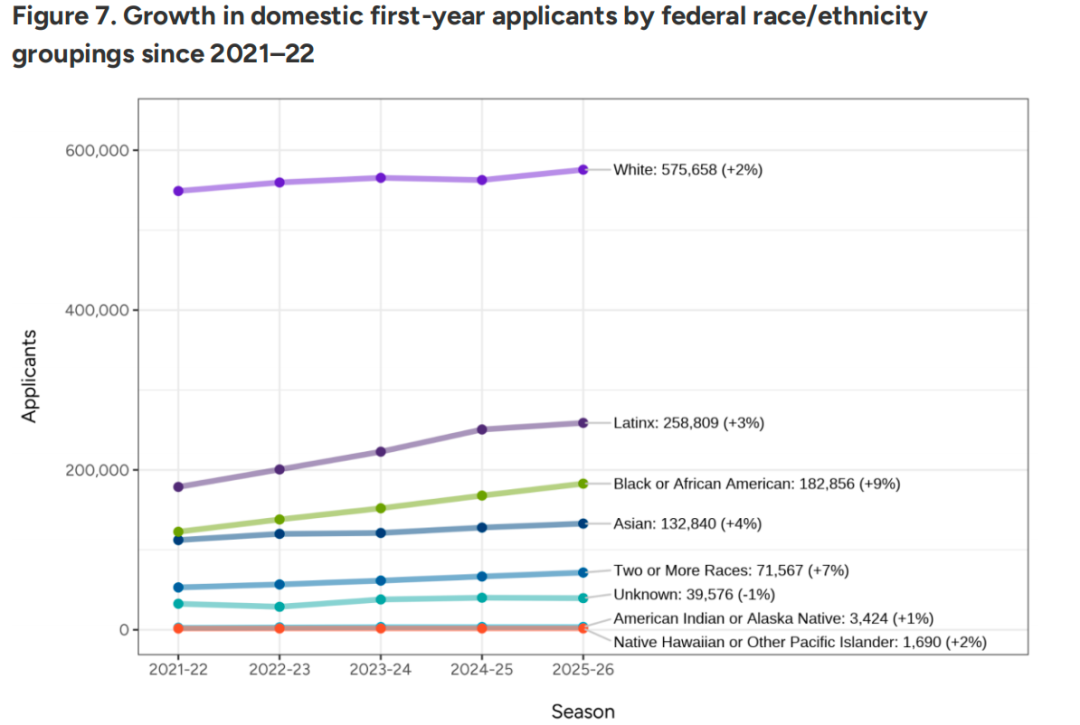Select the "Latinx: 258,809 (+3%)" label
The height and width of the screenshot is (725, 1080).
point(688,423)
